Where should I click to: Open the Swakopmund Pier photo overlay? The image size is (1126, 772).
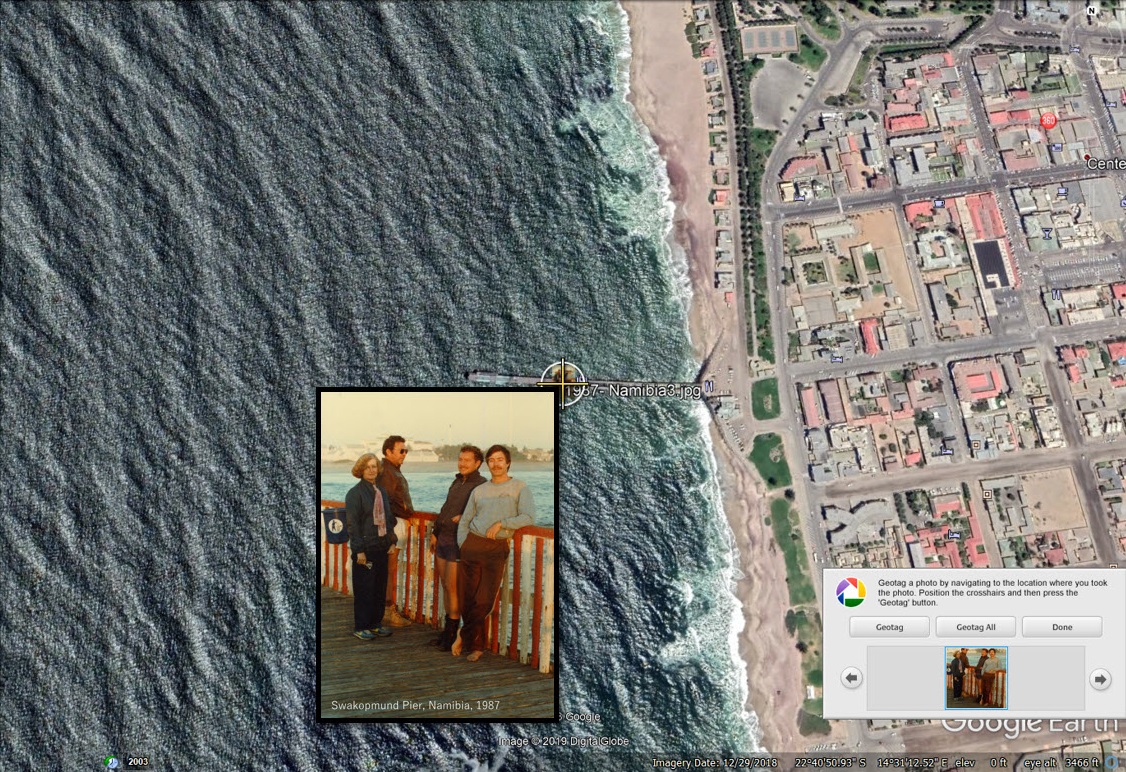point(437,554)
